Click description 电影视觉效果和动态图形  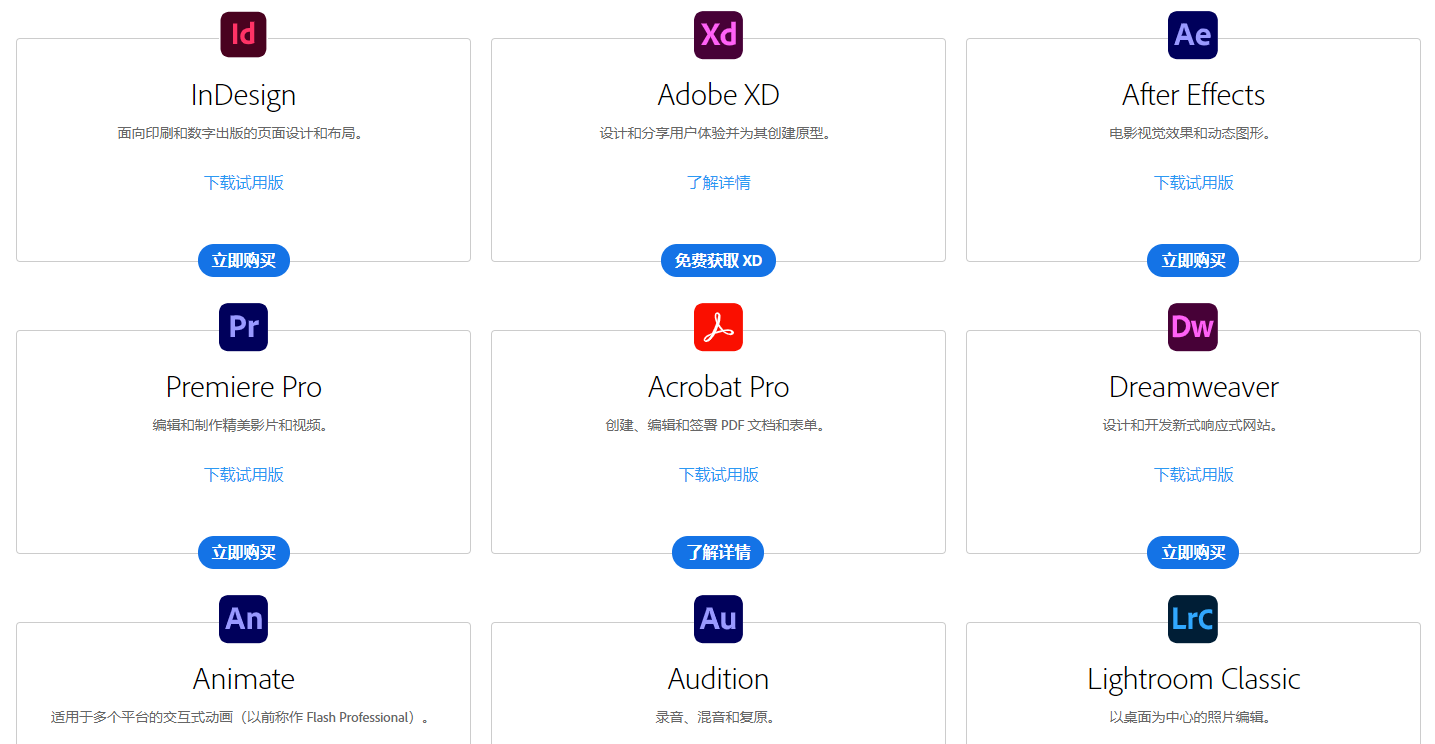pos(1193,133)
